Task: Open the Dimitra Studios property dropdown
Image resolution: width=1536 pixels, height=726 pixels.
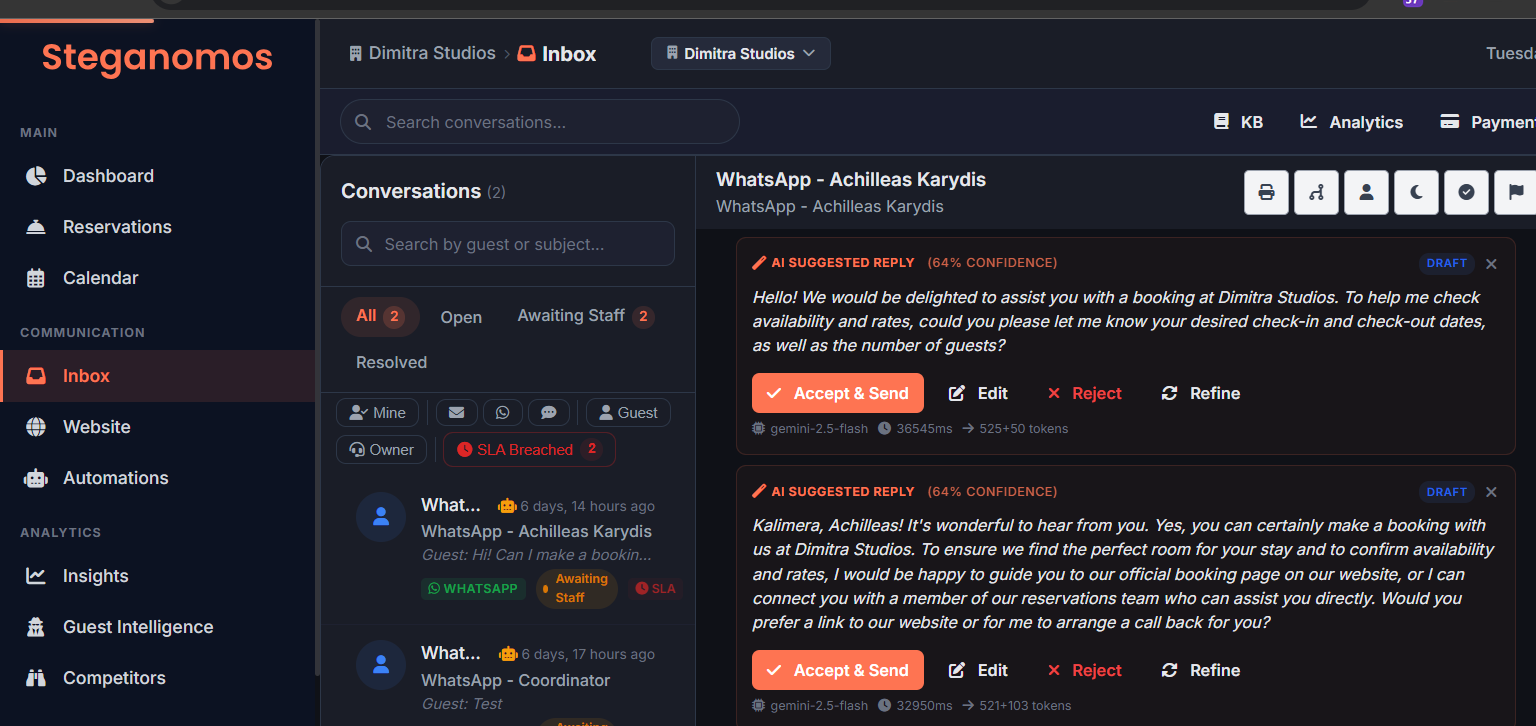Action: [741, 54]
